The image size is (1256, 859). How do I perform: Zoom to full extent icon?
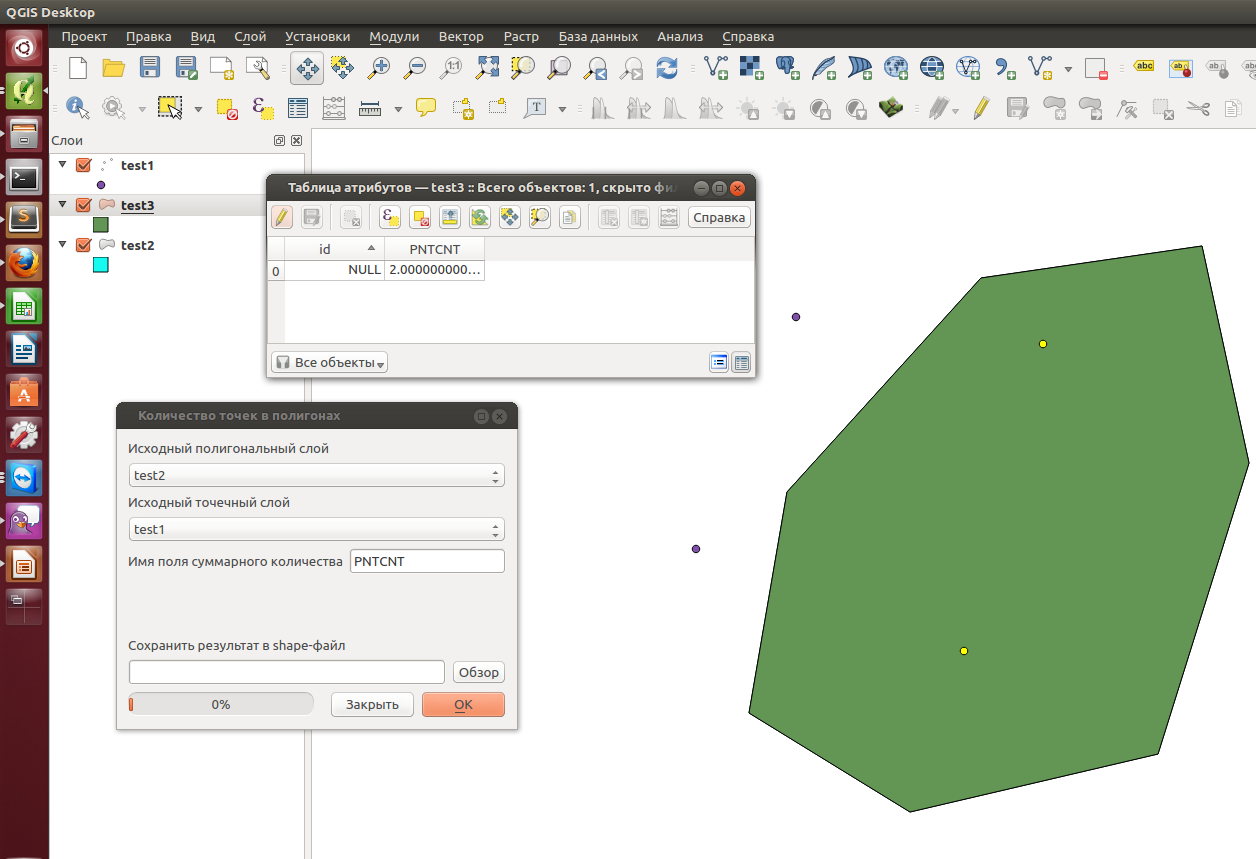[x=487, y=68]
